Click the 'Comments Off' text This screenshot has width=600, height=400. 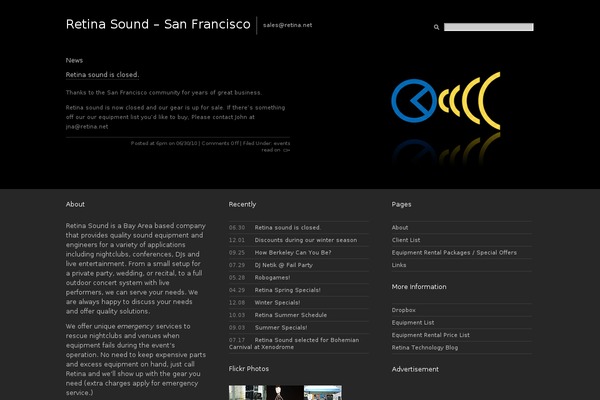tap(220, 143)
